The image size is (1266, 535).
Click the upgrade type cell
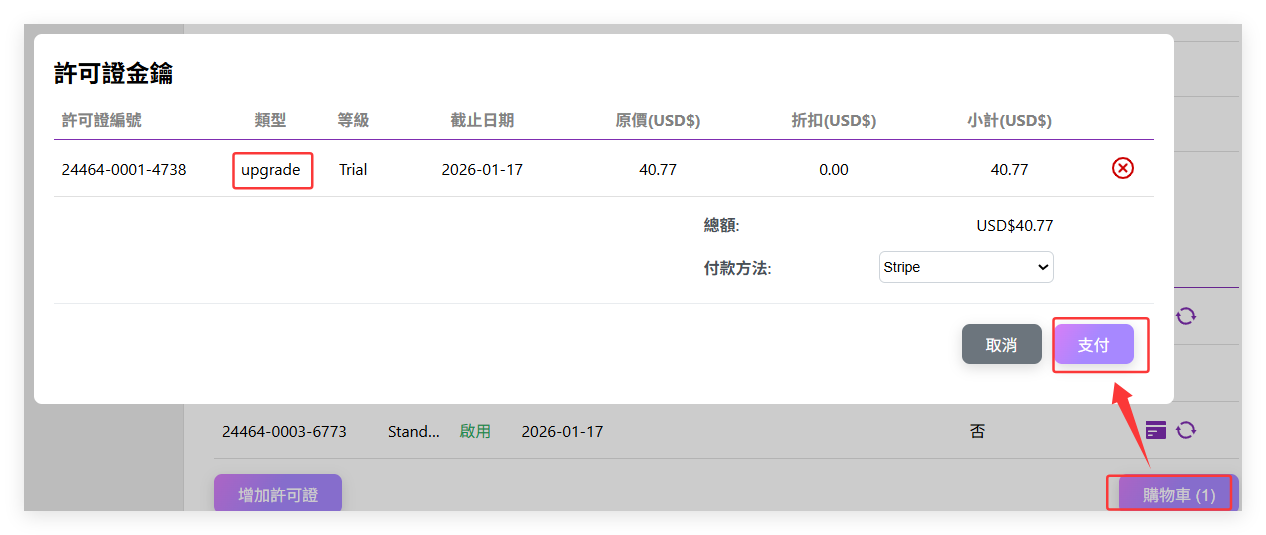pyautogui.click(x=271, y=170)
